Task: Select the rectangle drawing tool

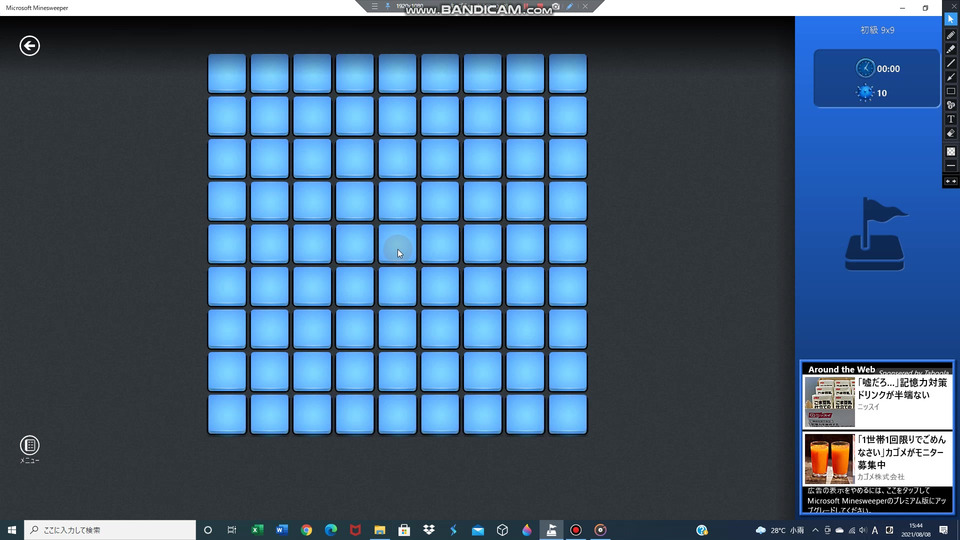Action: (x=951, y=91)
